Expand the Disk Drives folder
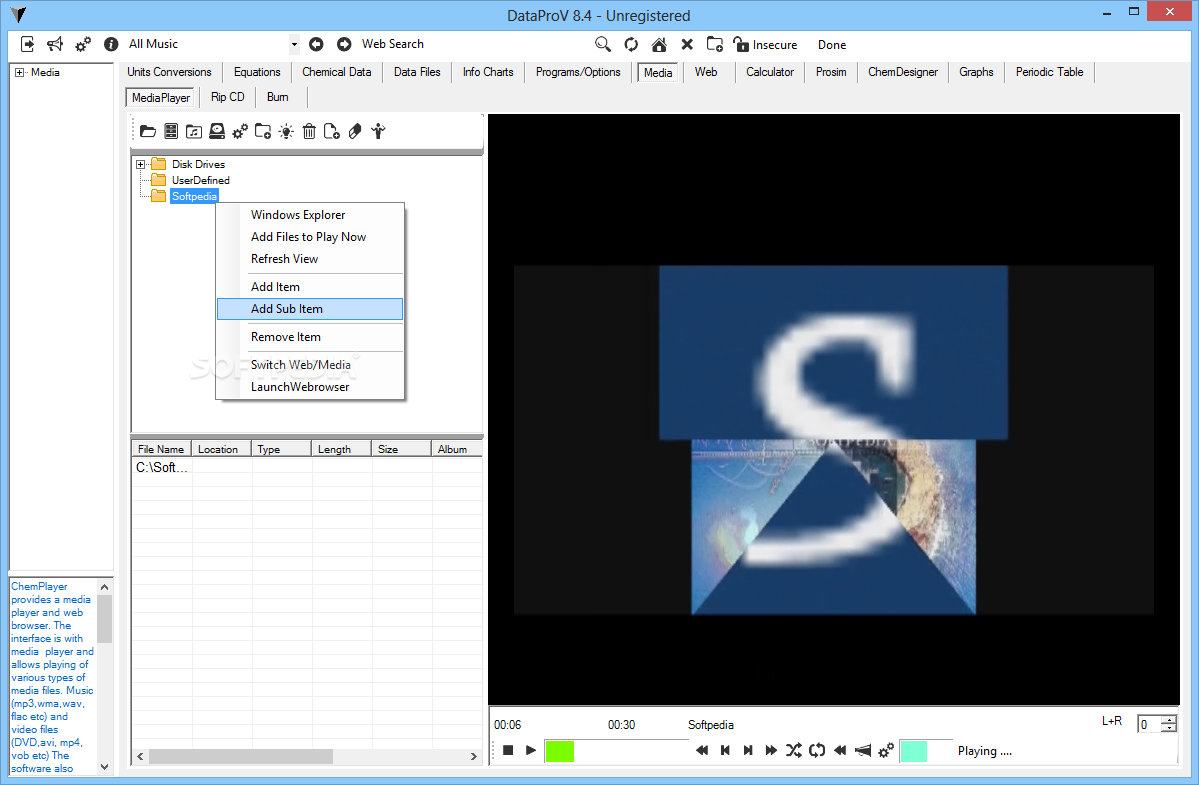The height and width of the screenshot is (785, 1199). [x=141, y=164]
